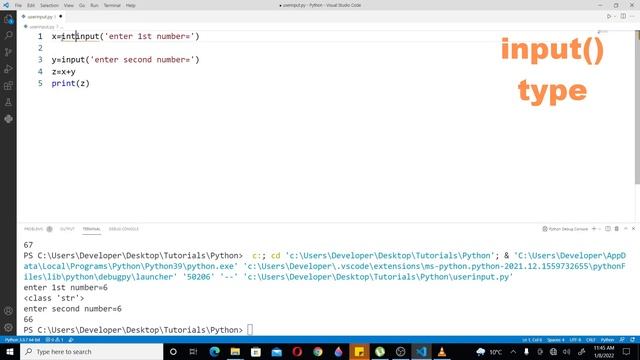Open the Search view in activity bar
The image size is (640, 360).
8,36
